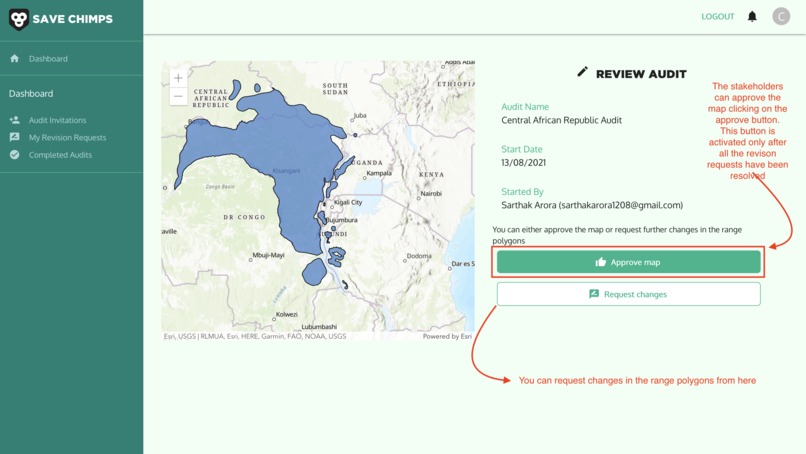Click the Dodoma label on the map

click(x=419, y=256)
